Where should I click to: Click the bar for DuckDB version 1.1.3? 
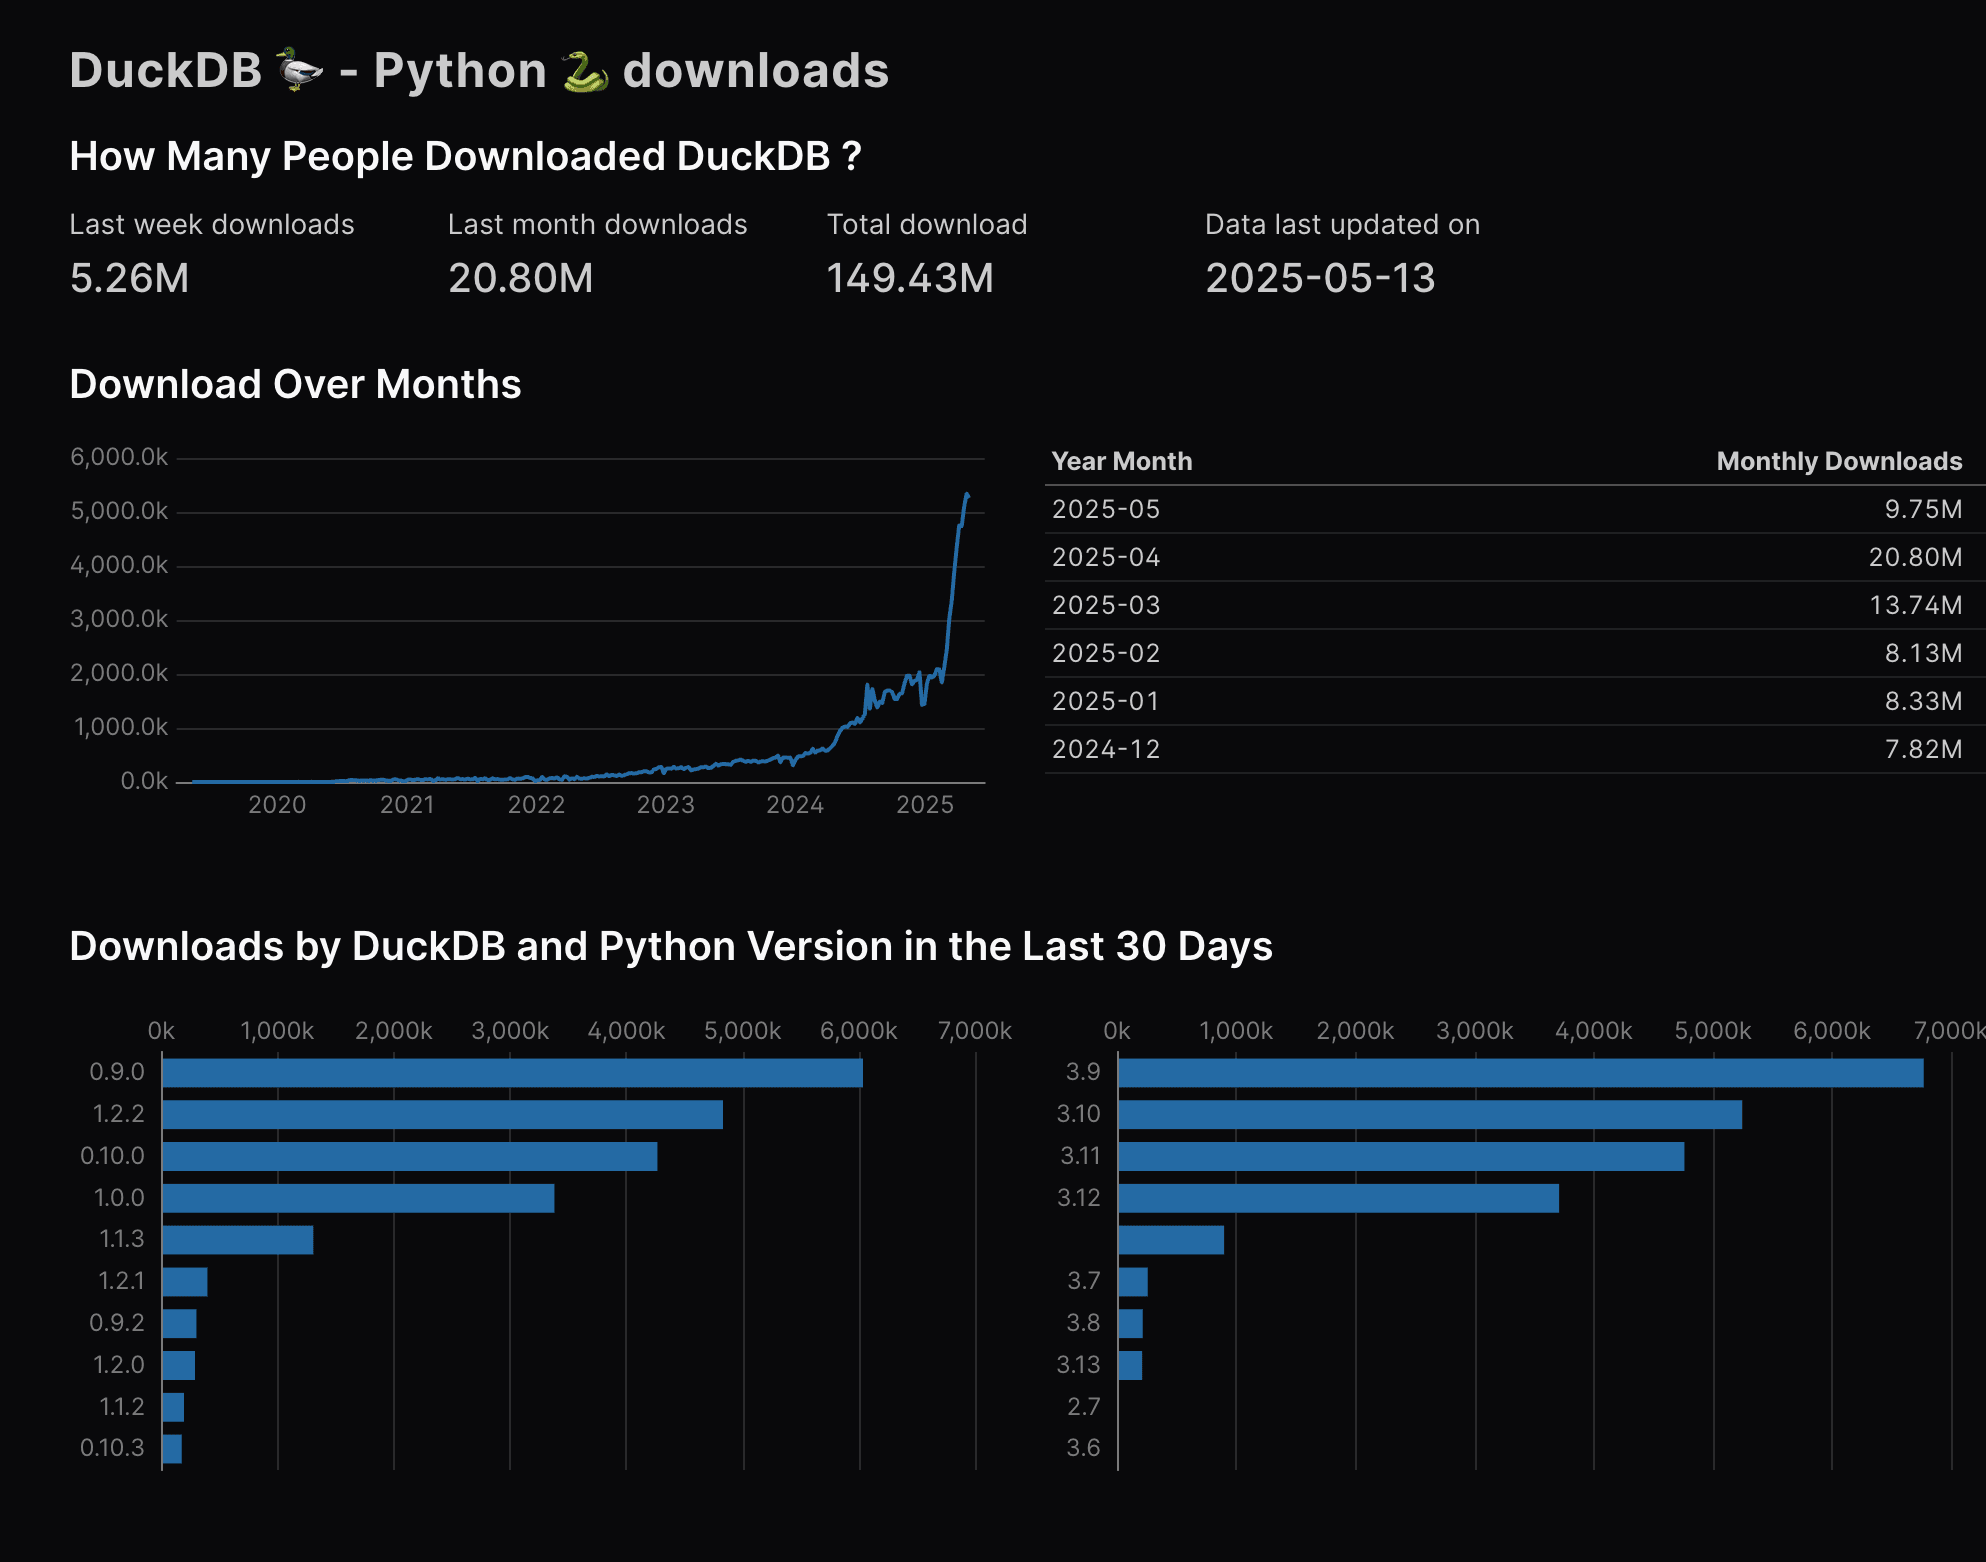click(237, 1240)
